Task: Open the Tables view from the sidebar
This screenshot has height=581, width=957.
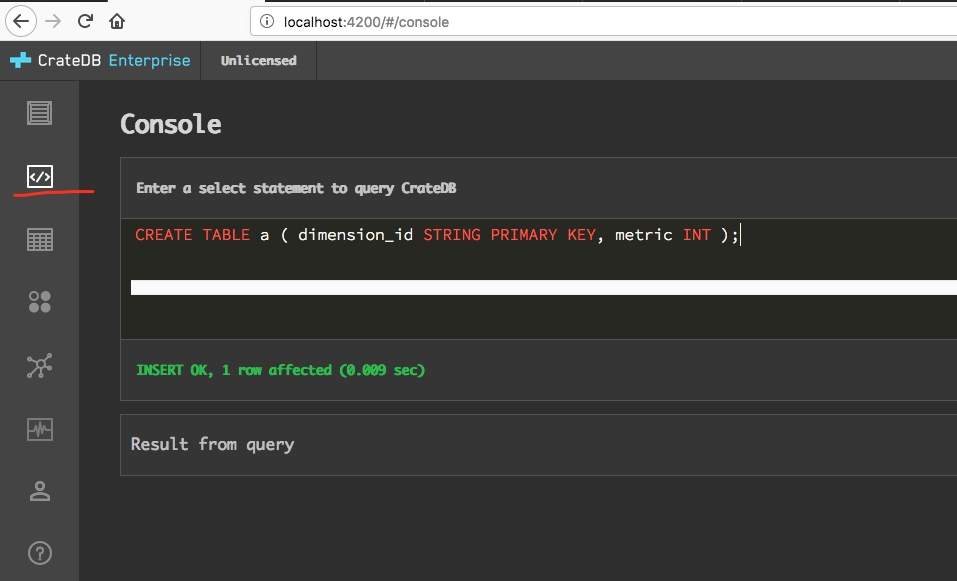Action: click(x=39, y=239)
